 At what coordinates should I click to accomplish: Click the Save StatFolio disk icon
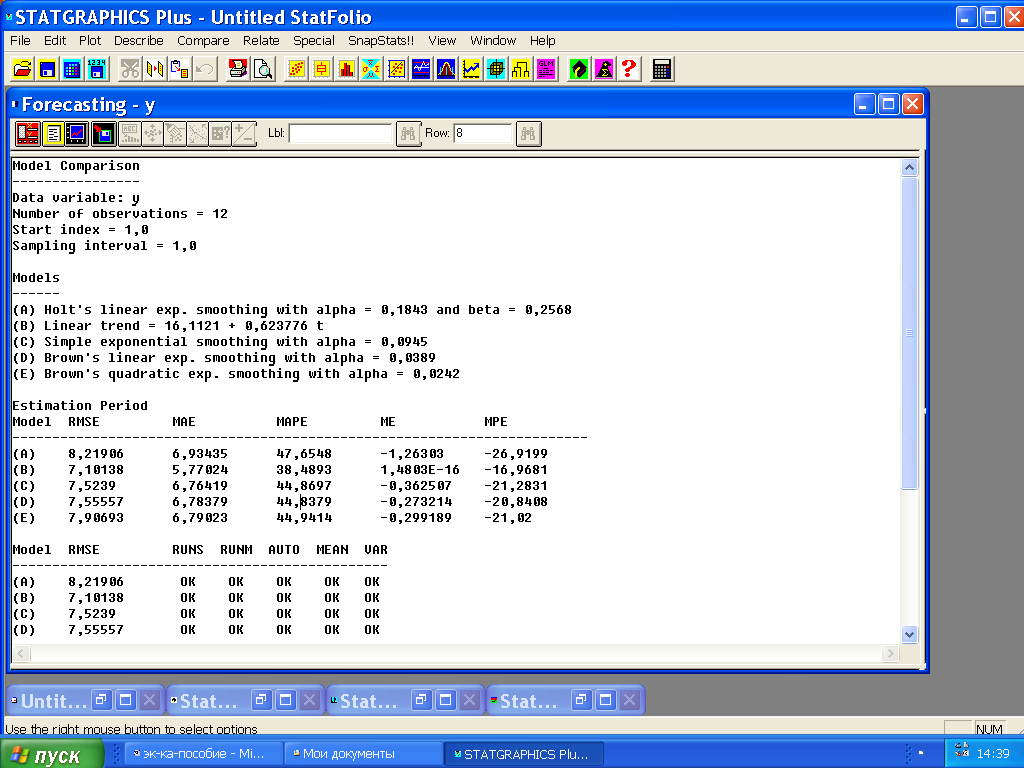click(47, 69)
